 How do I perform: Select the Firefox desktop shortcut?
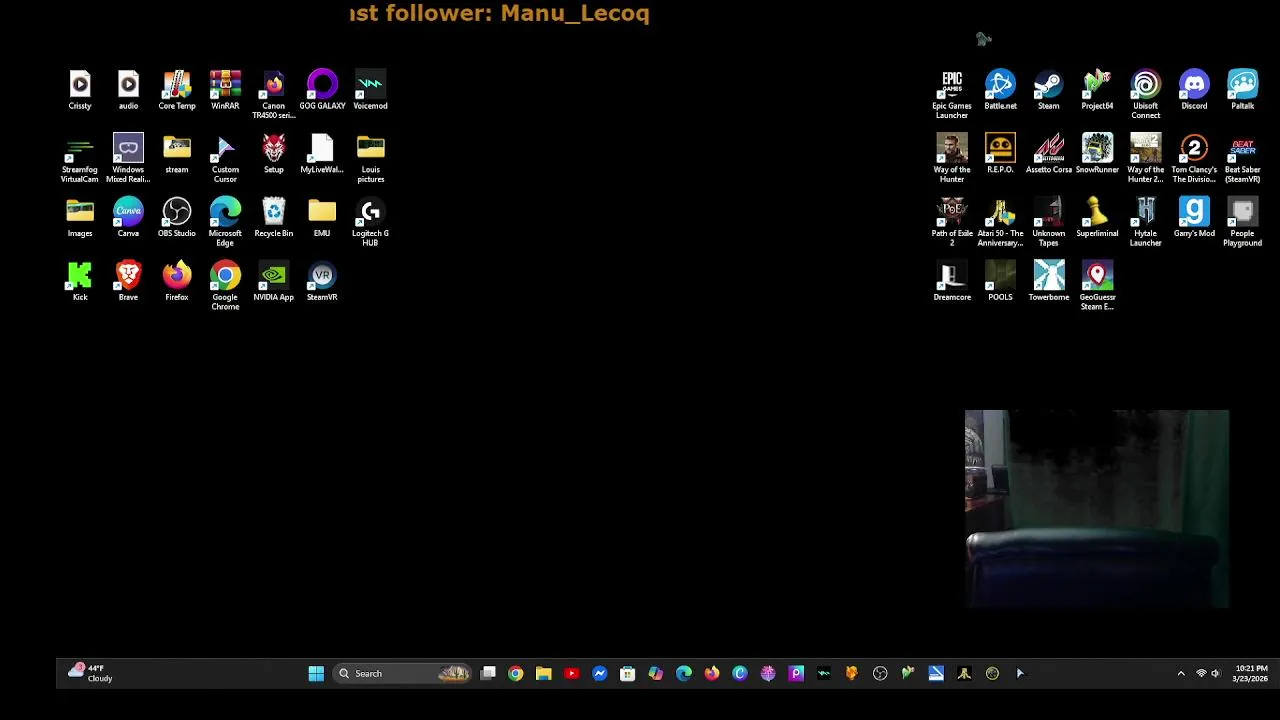click(177, 282)
